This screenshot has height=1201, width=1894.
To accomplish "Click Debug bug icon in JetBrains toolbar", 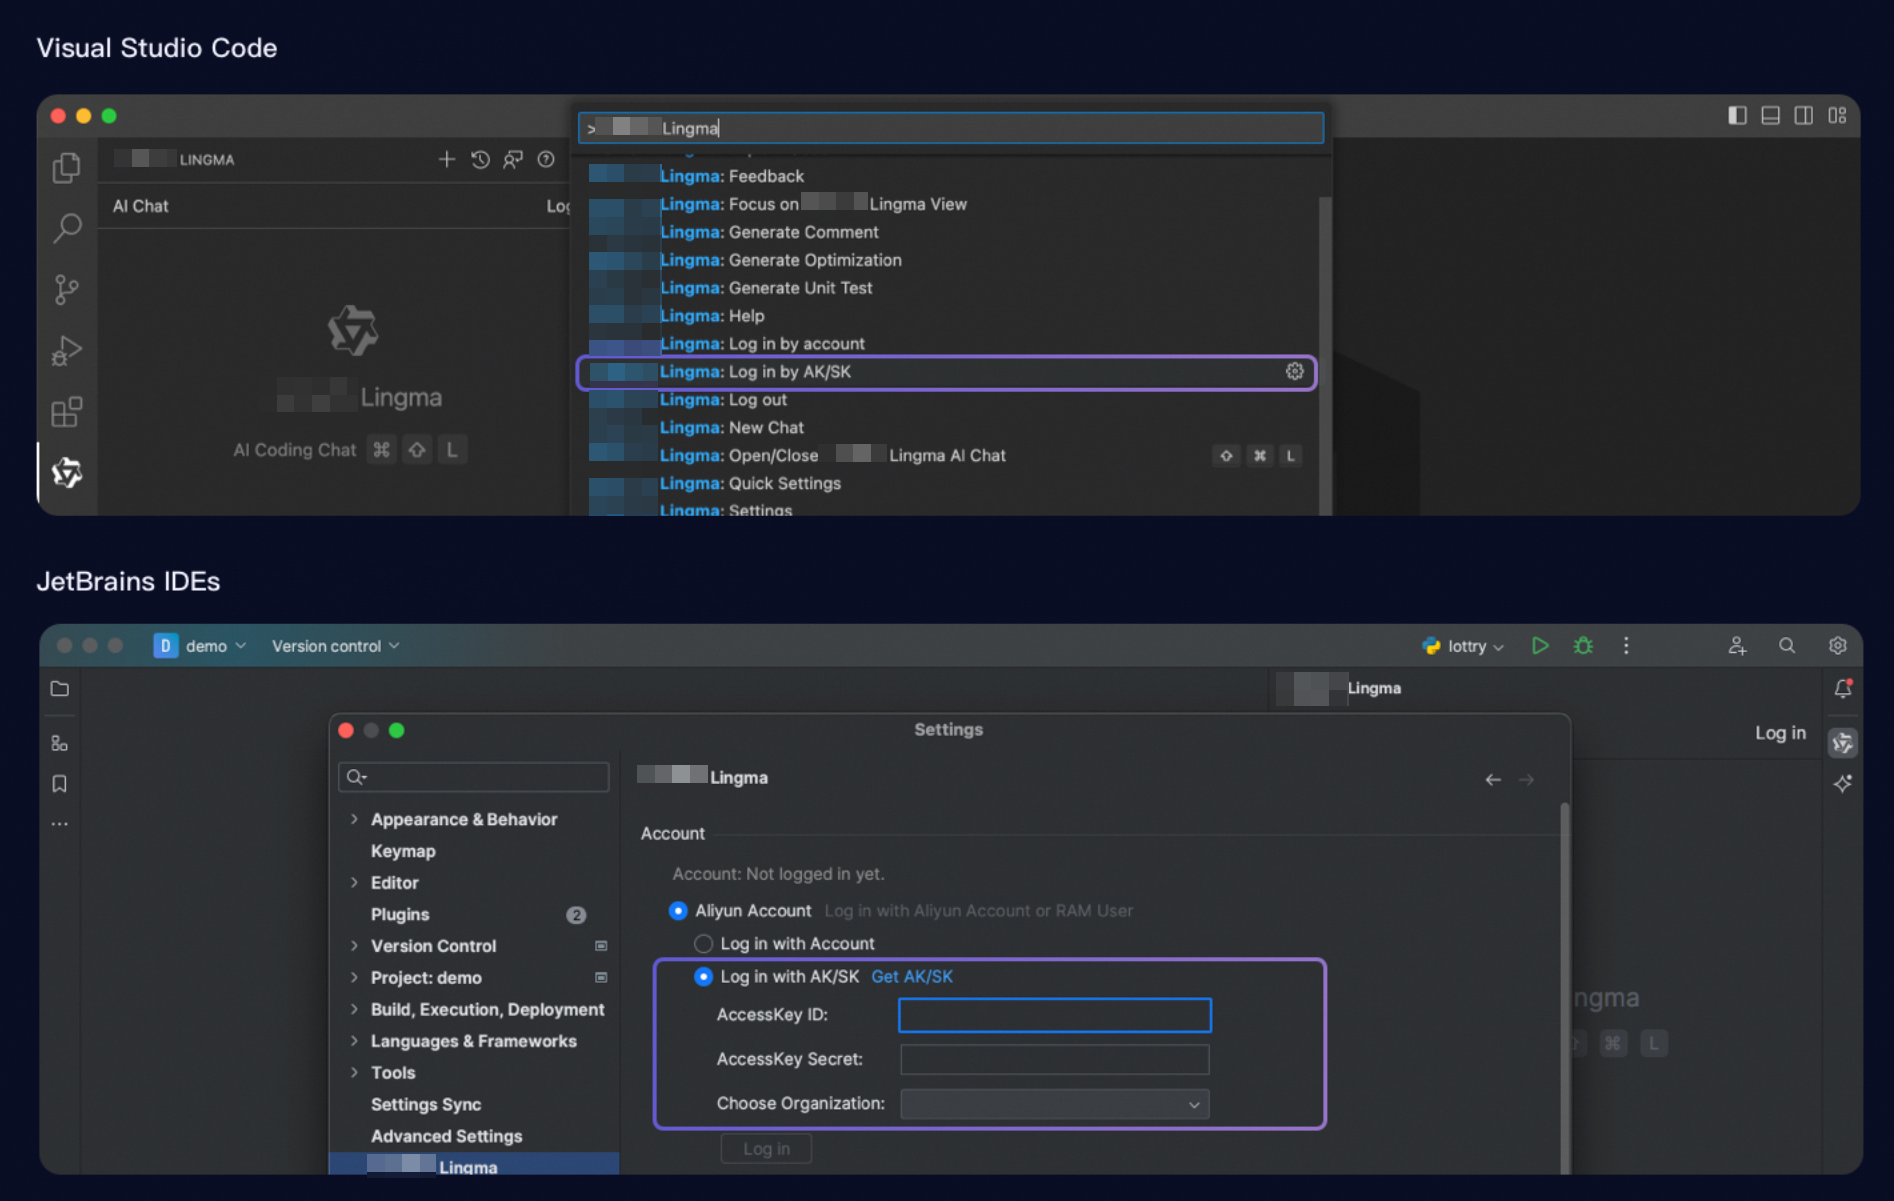I will click(1583, 646).
